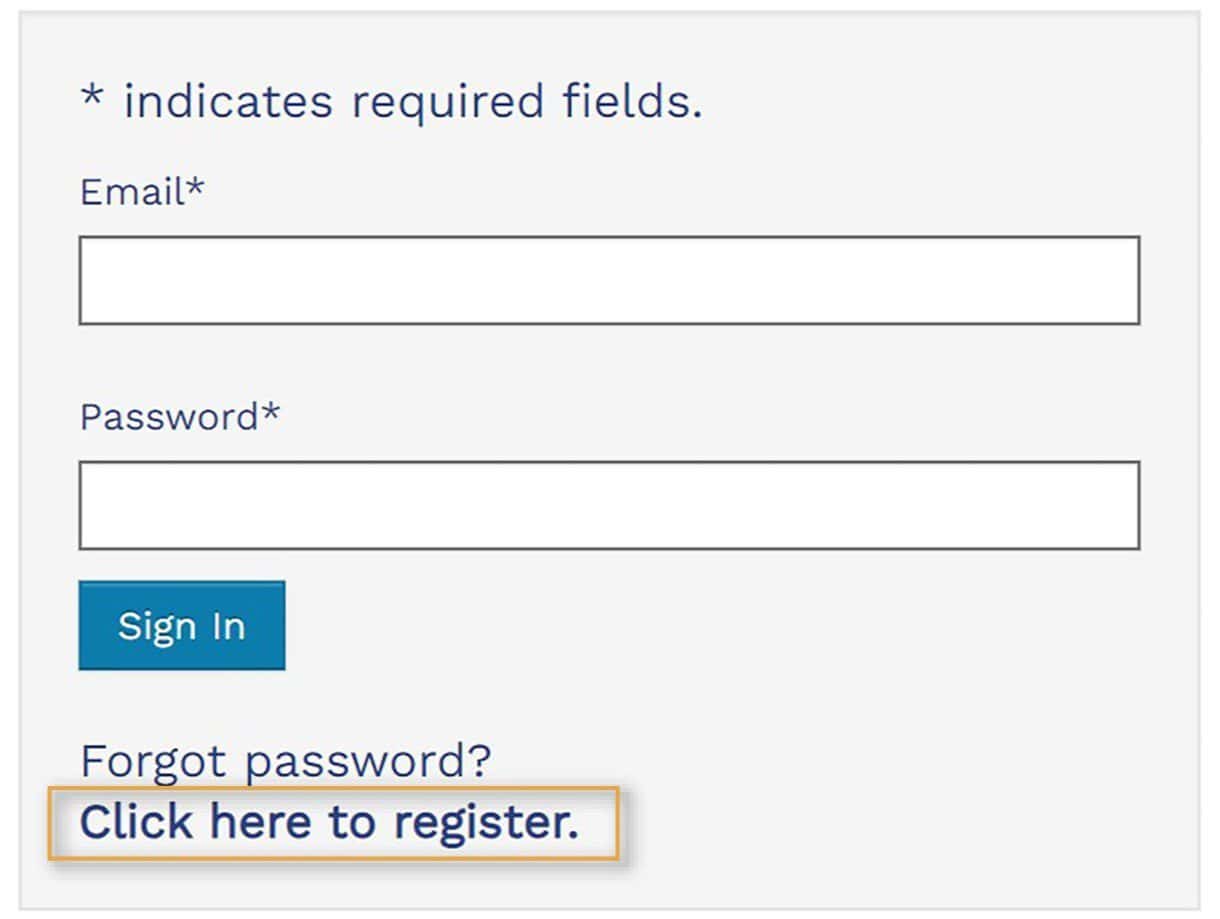Click the Email input field
1220x919 pixels.
[609, 280]
